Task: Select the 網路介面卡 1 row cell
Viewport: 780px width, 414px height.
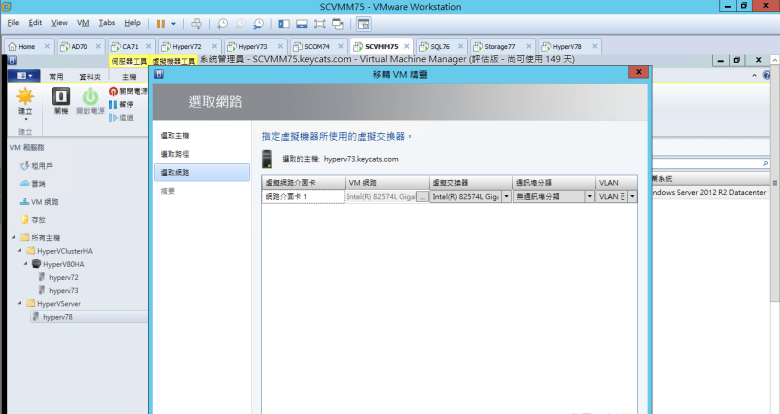Action: click(x=303, y=197)
